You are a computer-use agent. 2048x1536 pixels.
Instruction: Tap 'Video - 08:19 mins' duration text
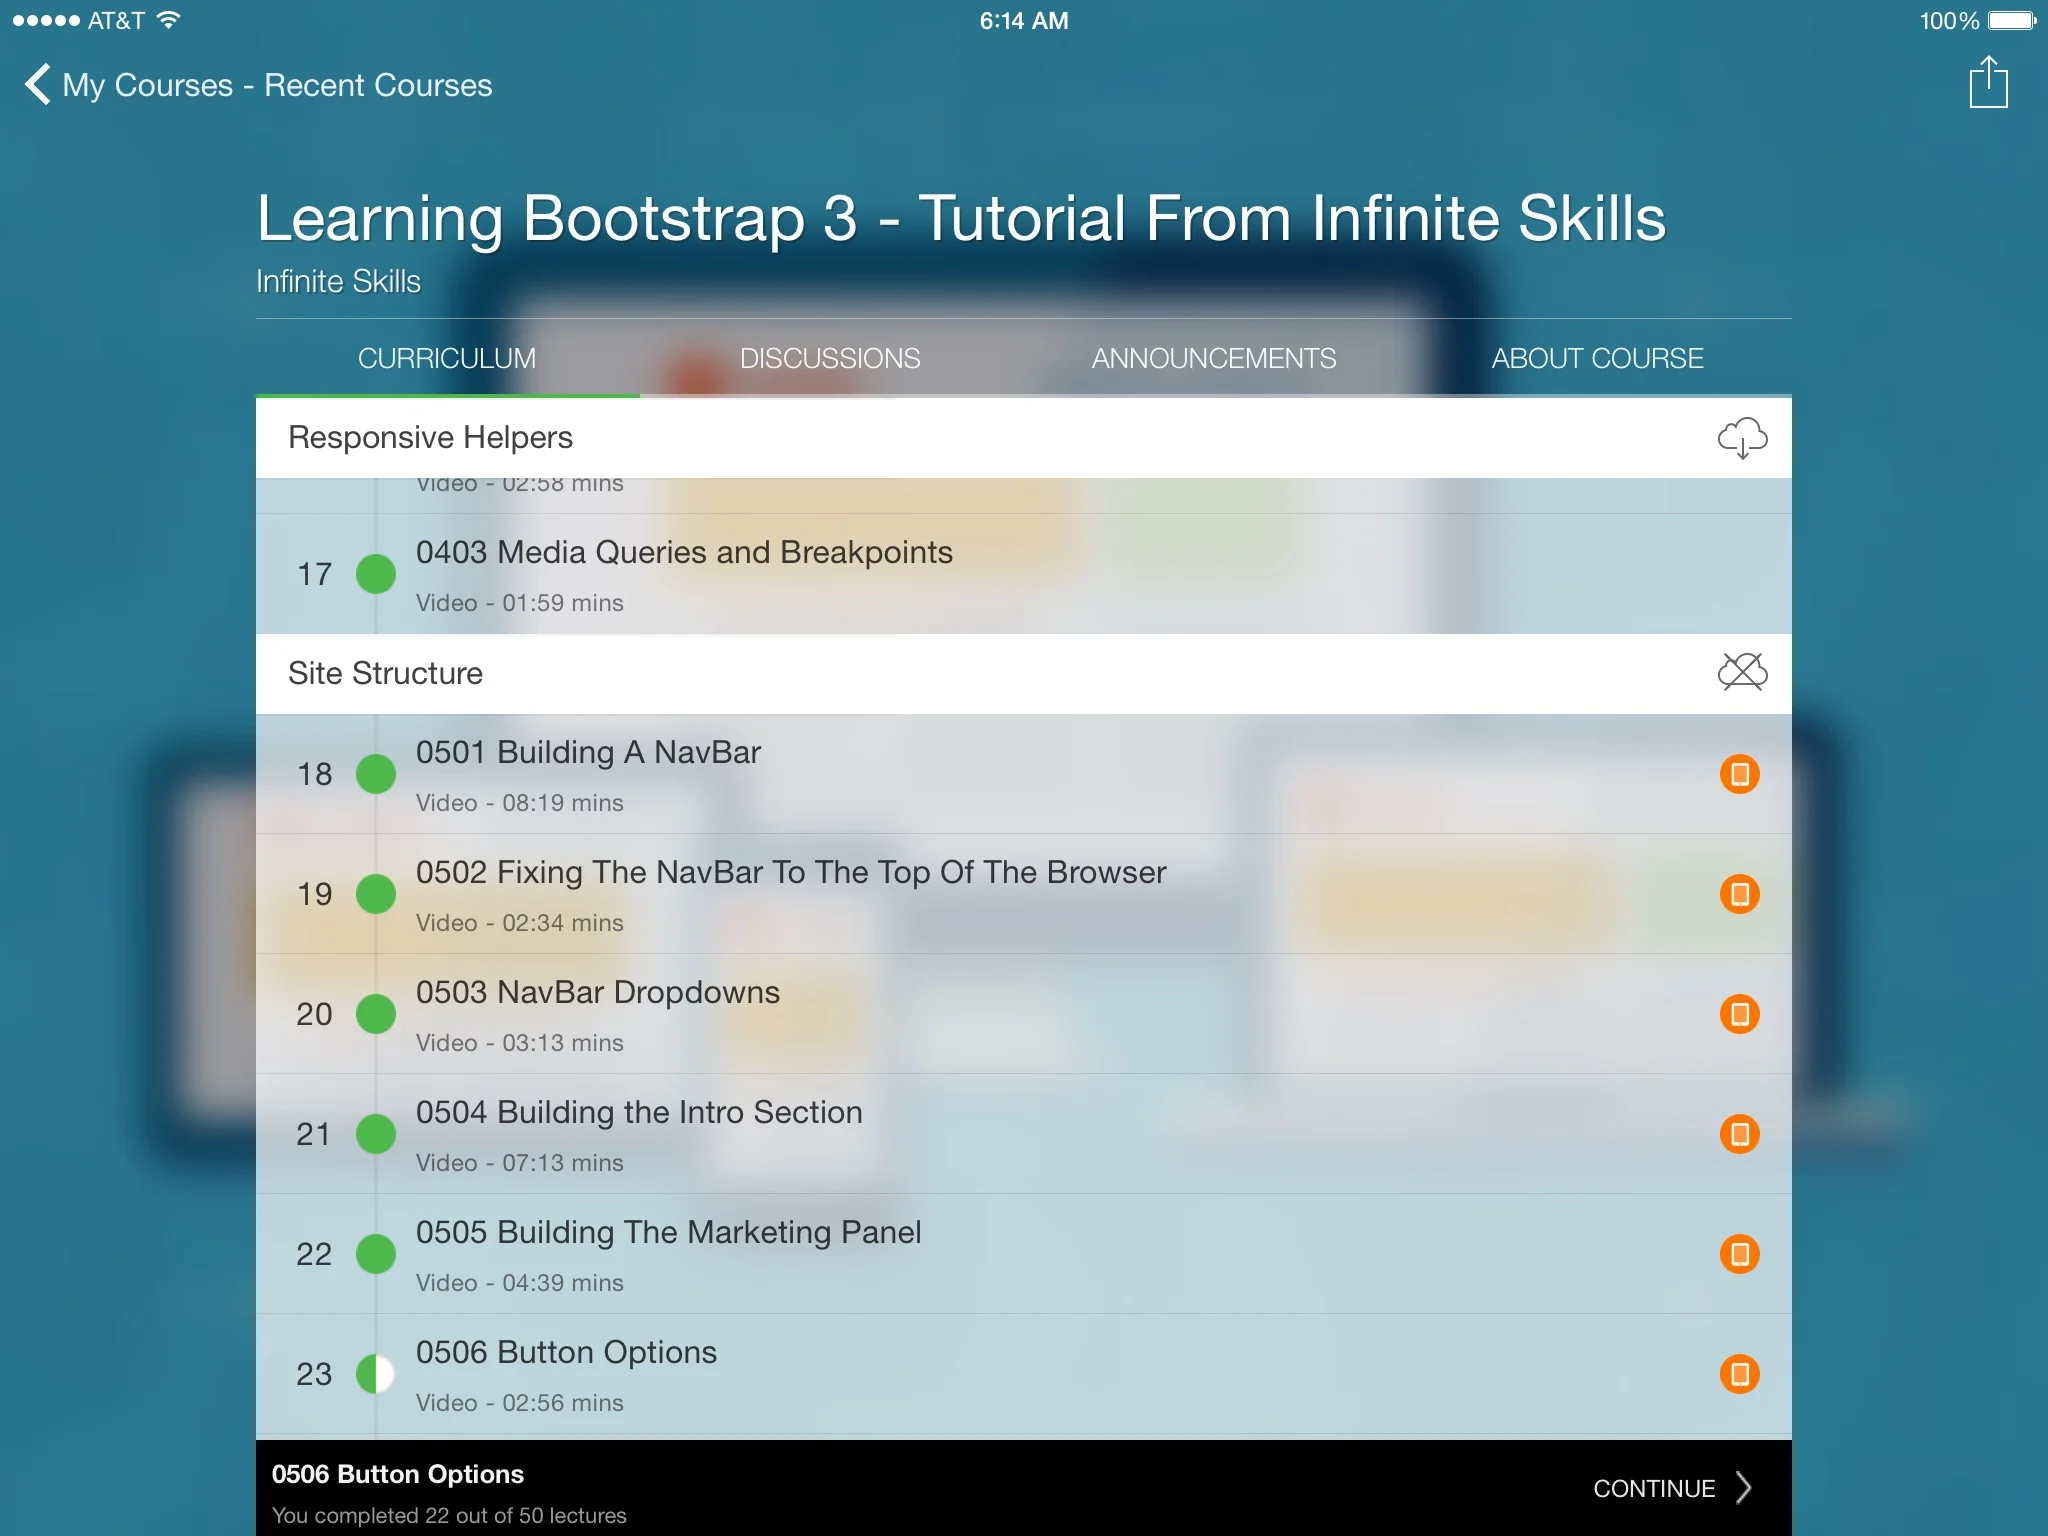point(520,803)
